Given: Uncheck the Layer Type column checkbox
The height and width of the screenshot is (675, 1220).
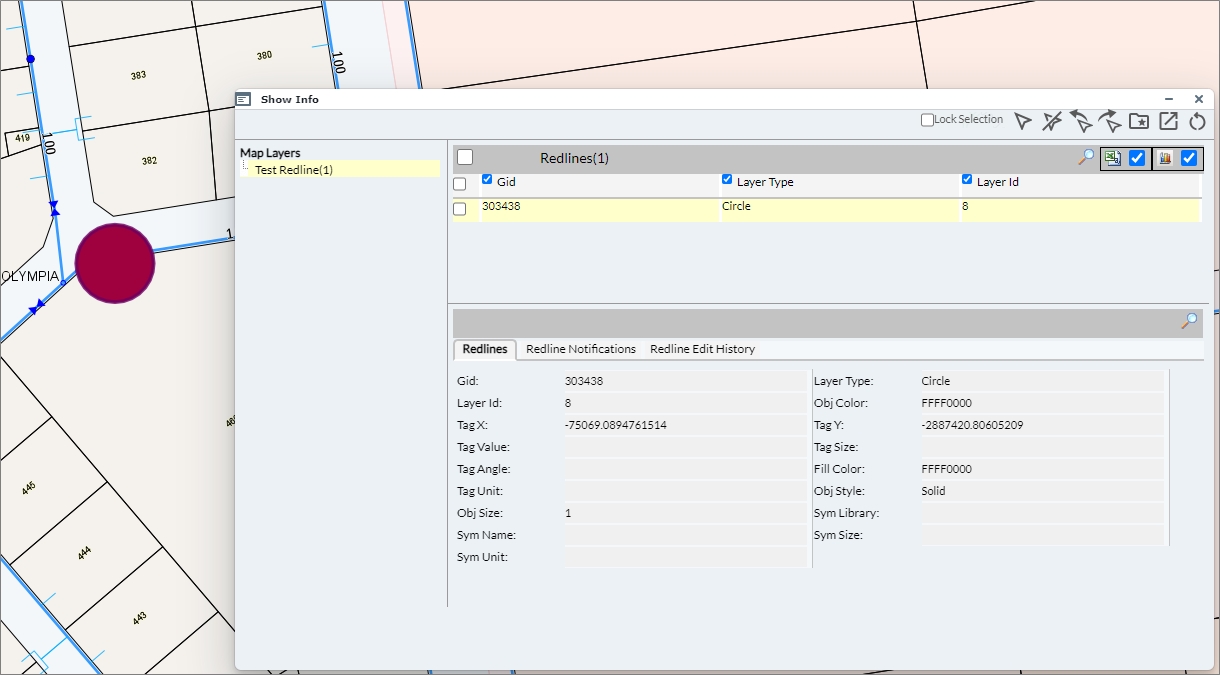Looking at the screenshot, I should pos(727,180).
